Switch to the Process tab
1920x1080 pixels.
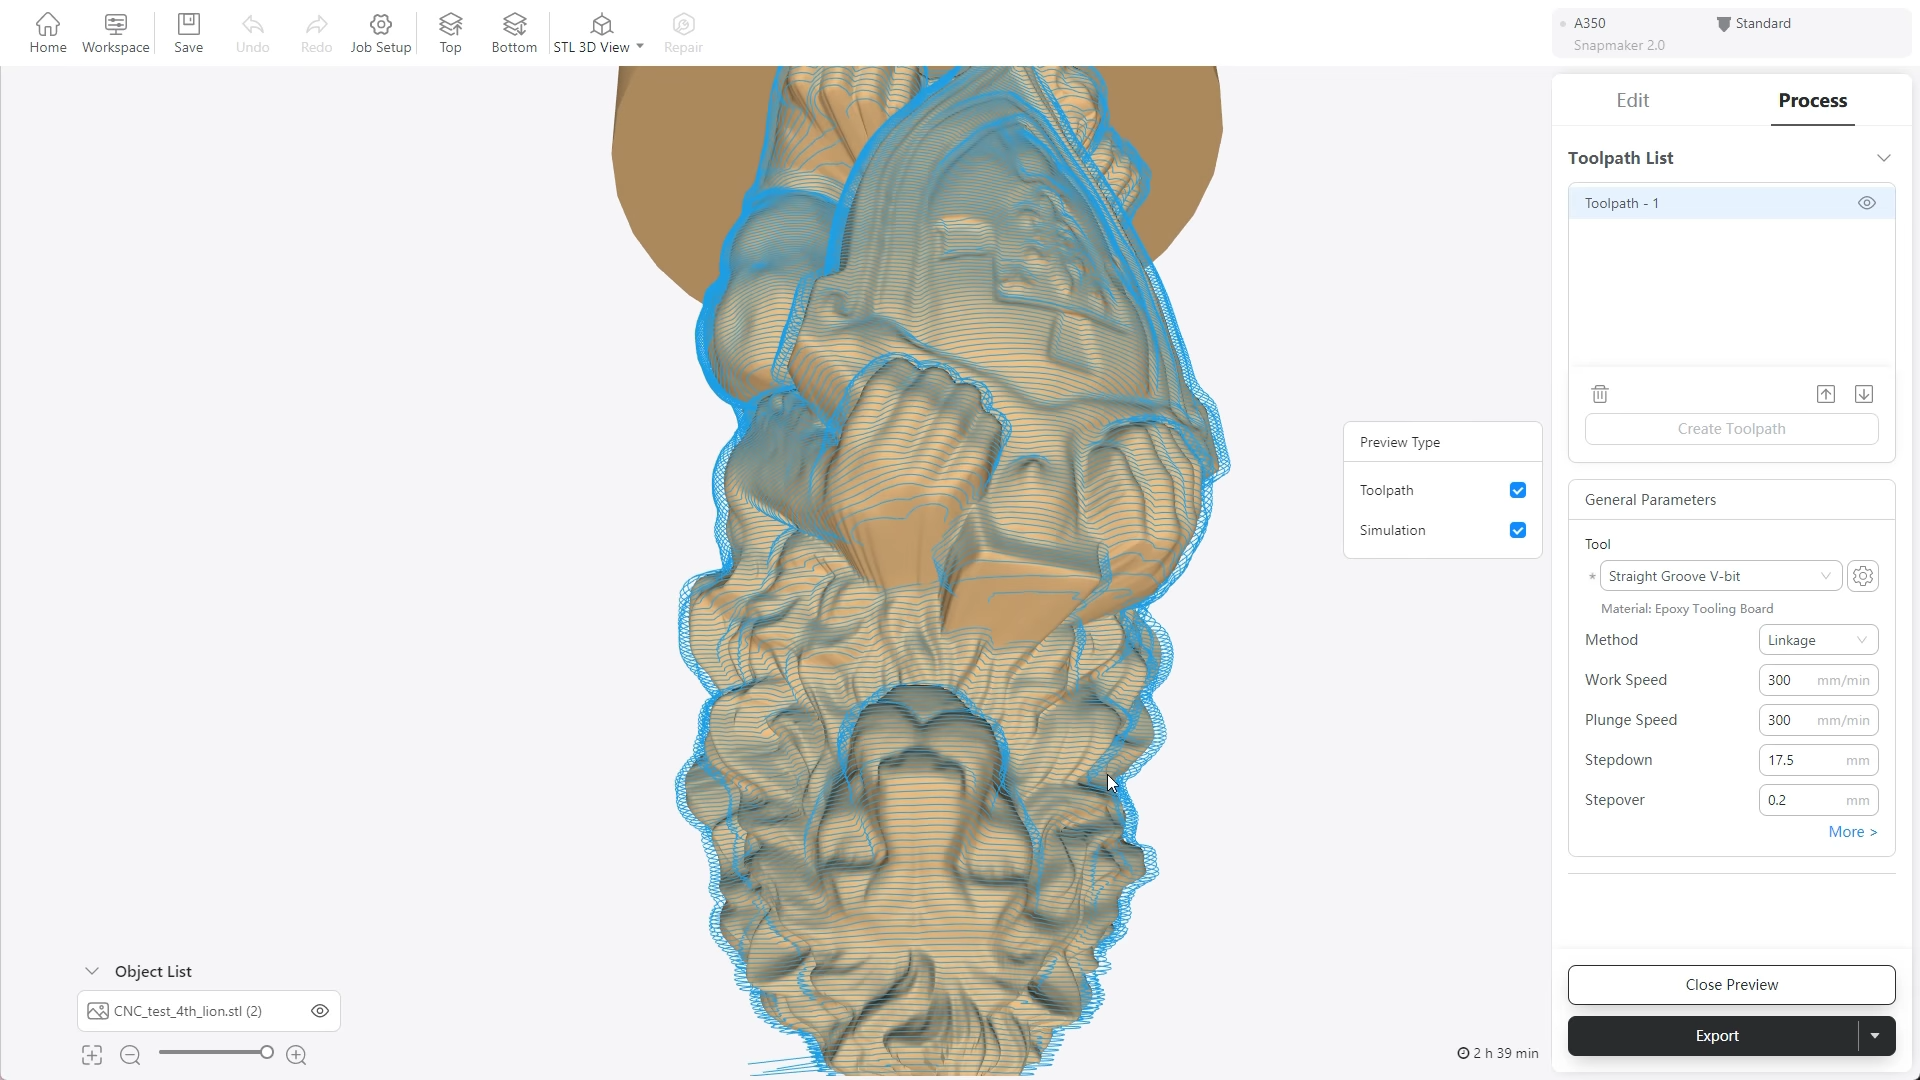[1813, 100]
